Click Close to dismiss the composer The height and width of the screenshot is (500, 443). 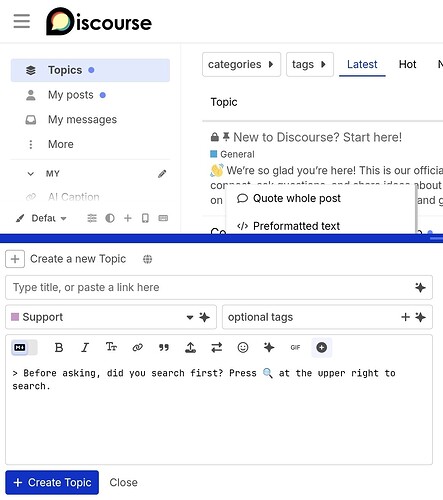[123, 482]
